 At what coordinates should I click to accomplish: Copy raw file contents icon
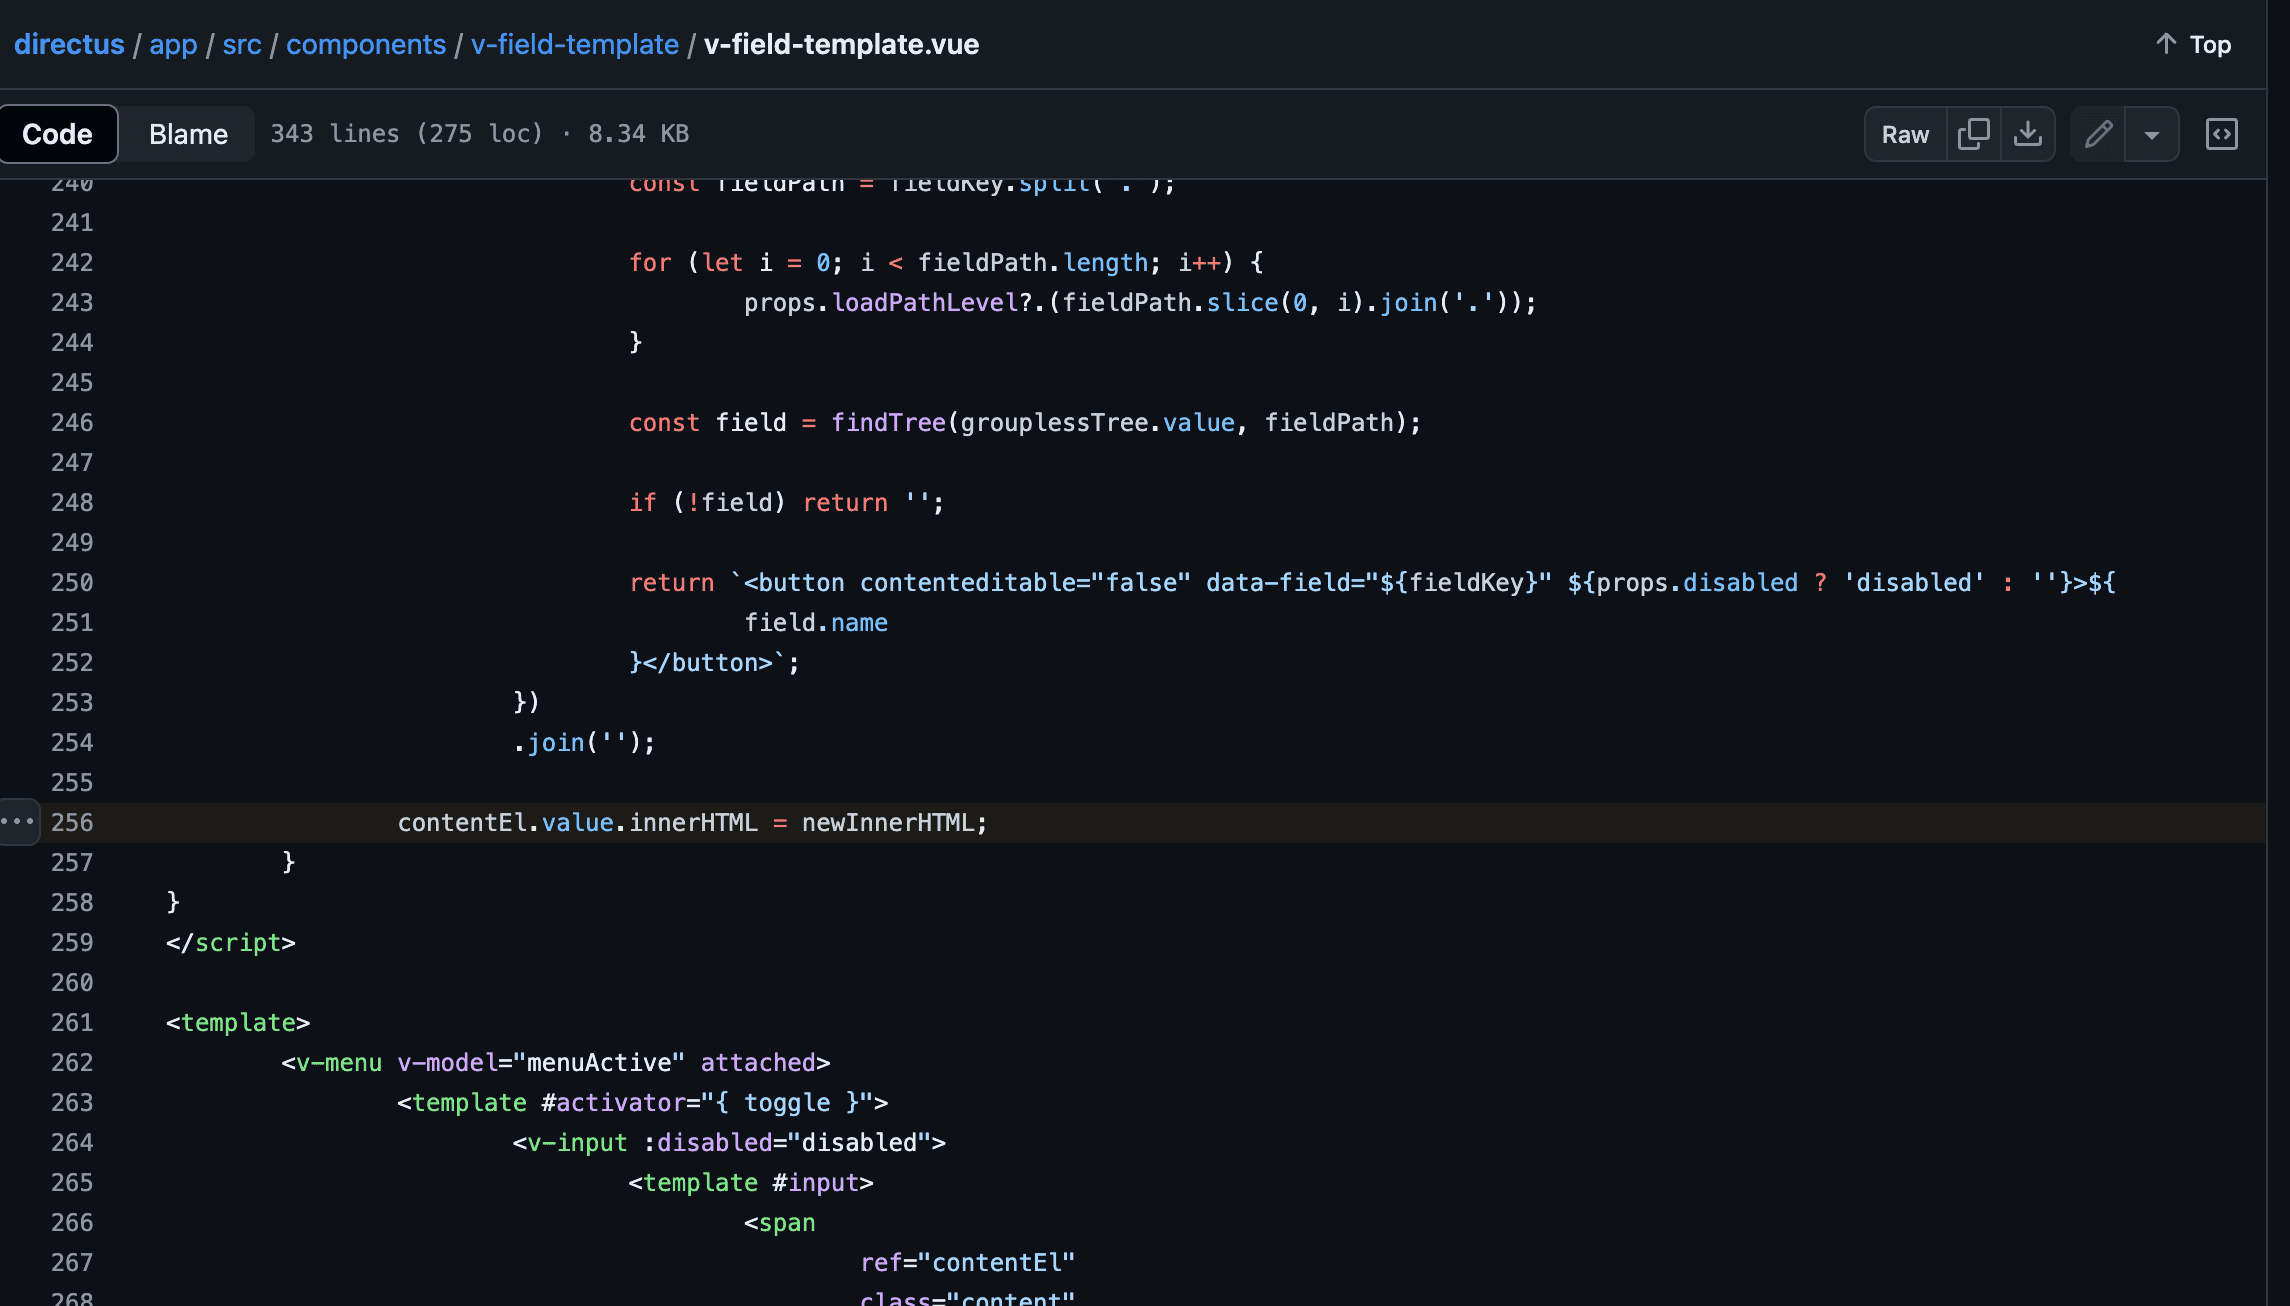tap(1973, 134)
